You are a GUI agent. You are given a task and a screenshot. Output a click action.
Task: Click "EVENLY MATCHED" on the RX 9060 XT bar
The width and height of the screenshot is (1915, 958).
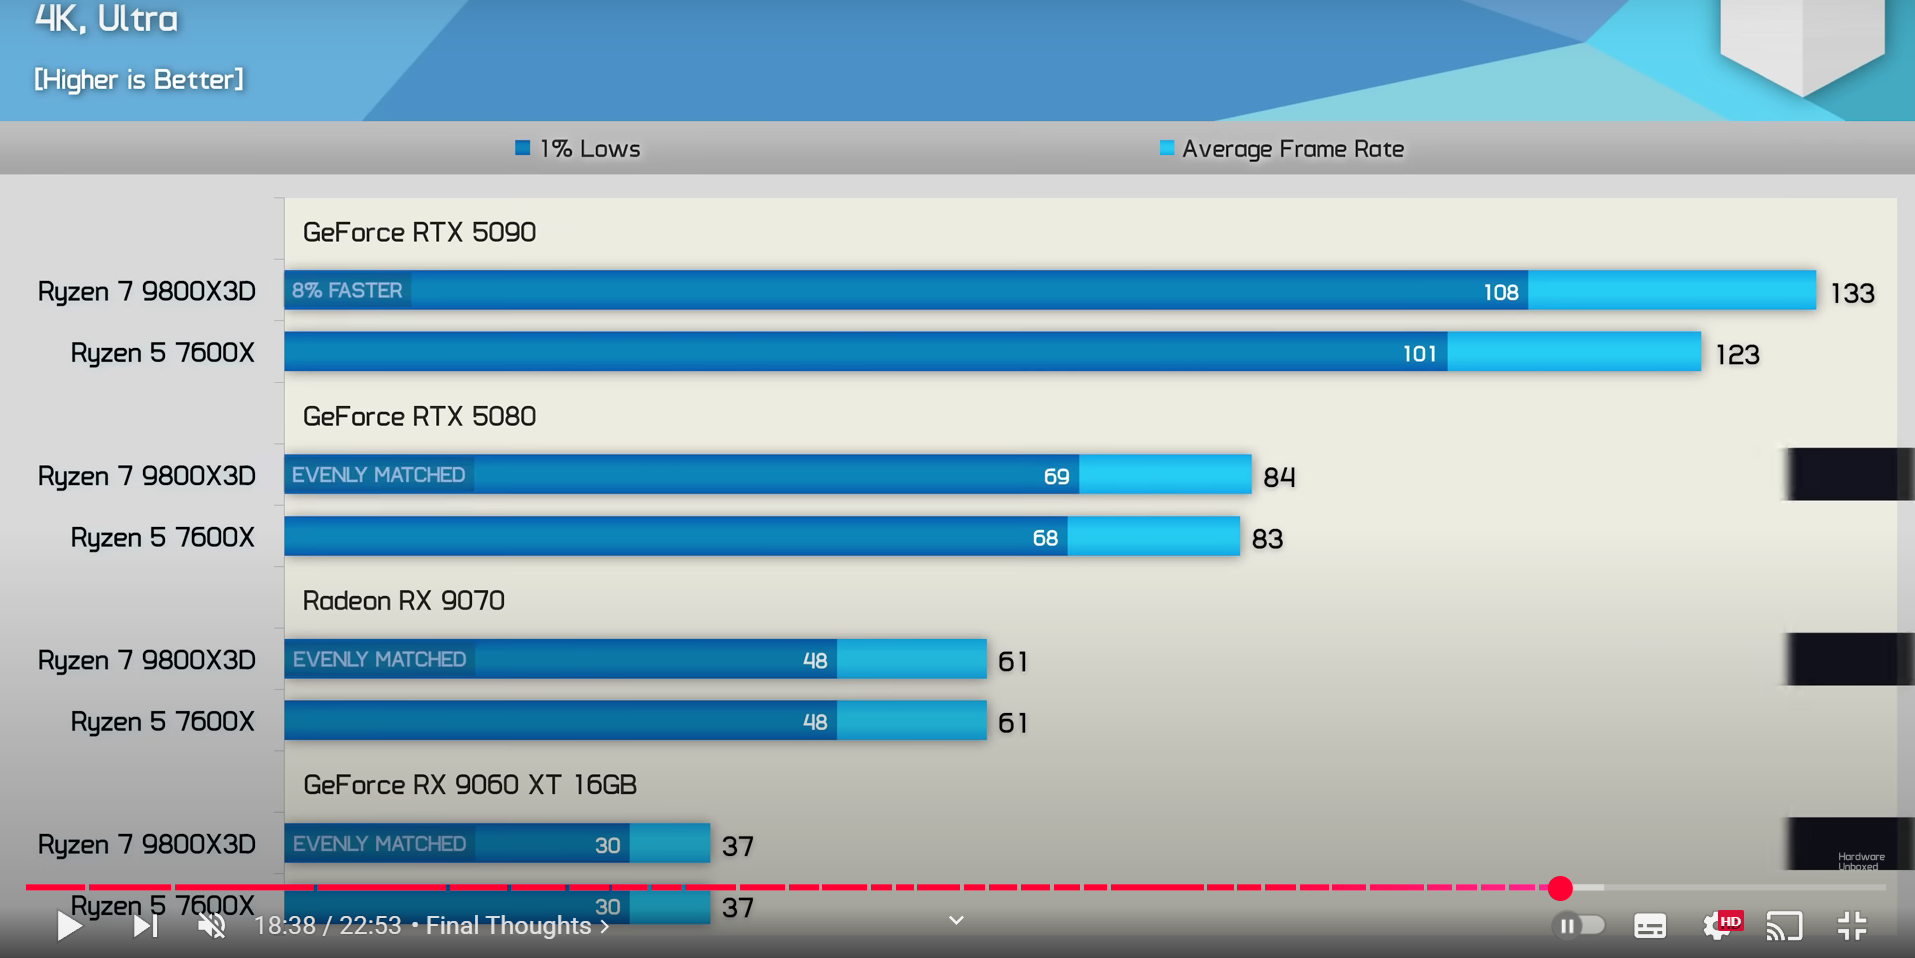coord(379,844)
